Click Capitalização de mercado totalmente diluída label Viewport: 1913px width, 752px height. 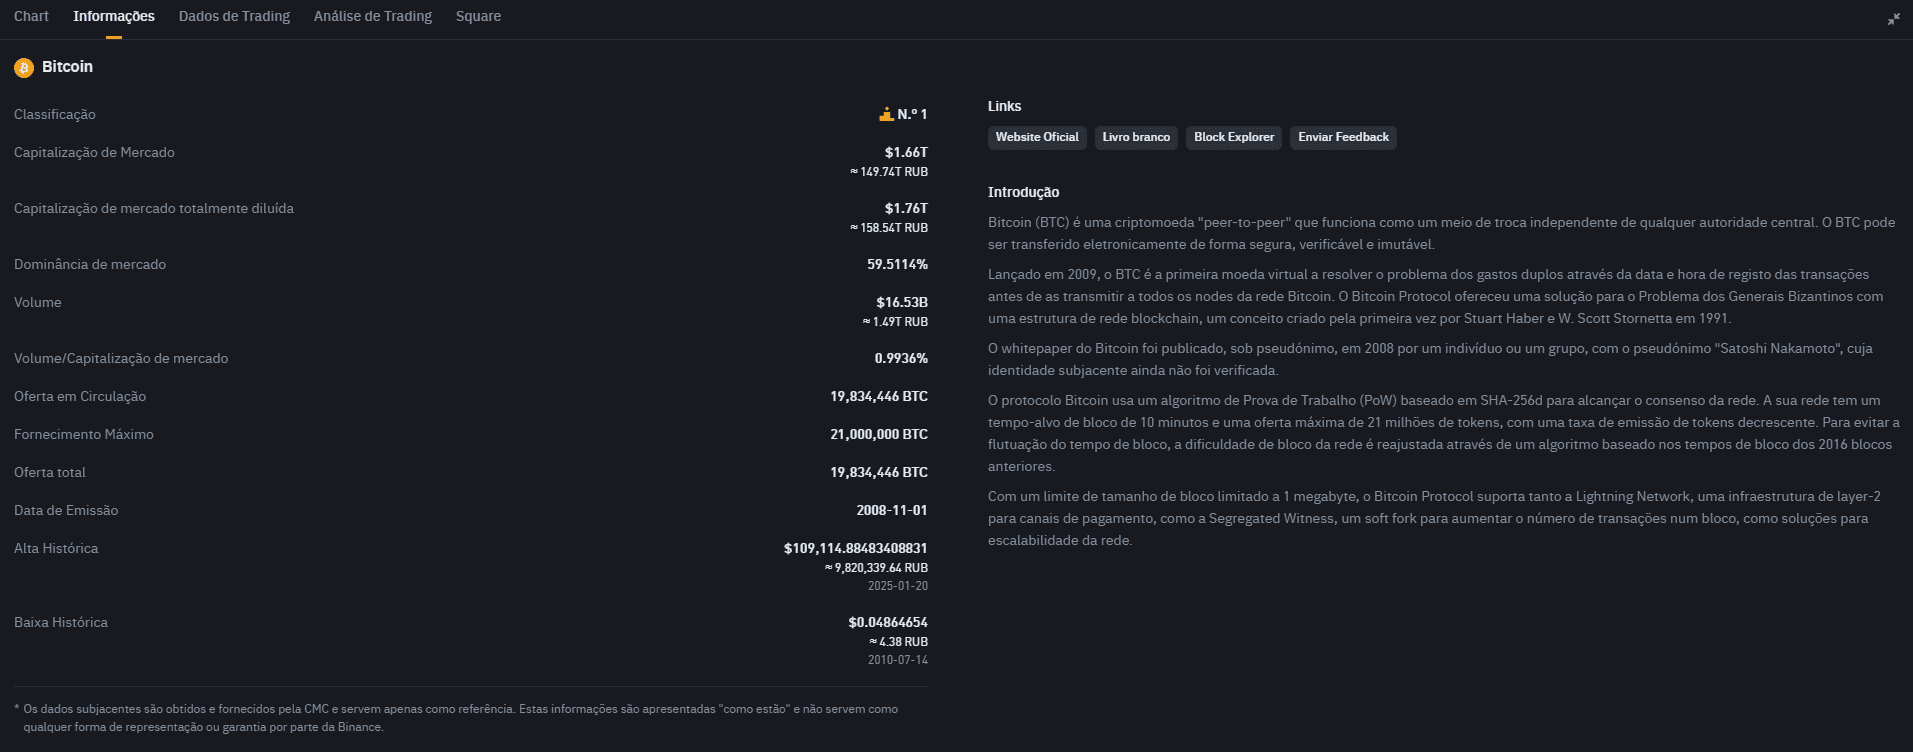point(154,208)
